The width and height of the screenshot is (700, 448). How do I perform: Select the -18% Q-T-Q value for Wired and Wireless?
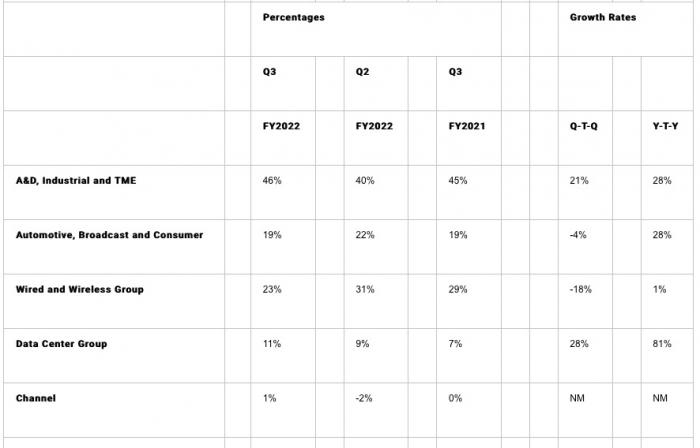click(x=580, y=290)
